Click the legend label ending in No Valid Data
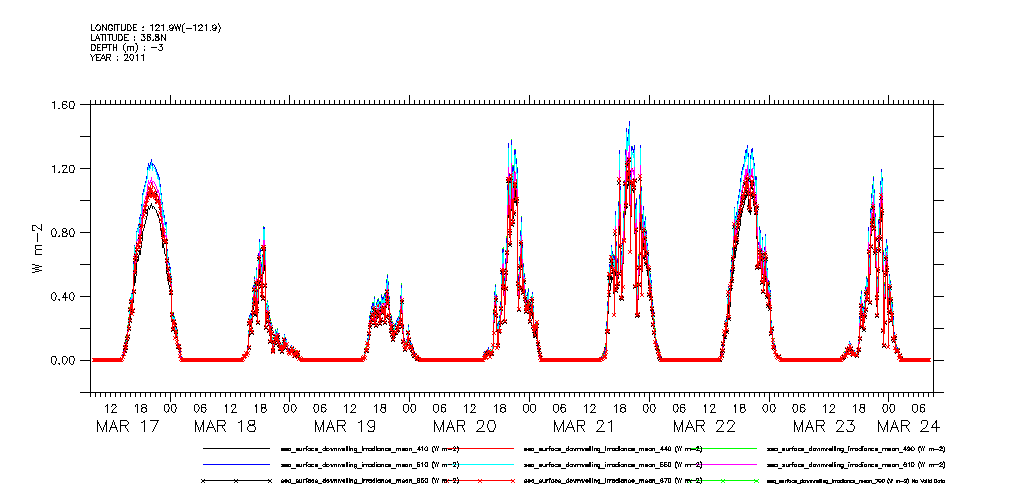Screen dimensions: 1009x504 tap(856, 481)
